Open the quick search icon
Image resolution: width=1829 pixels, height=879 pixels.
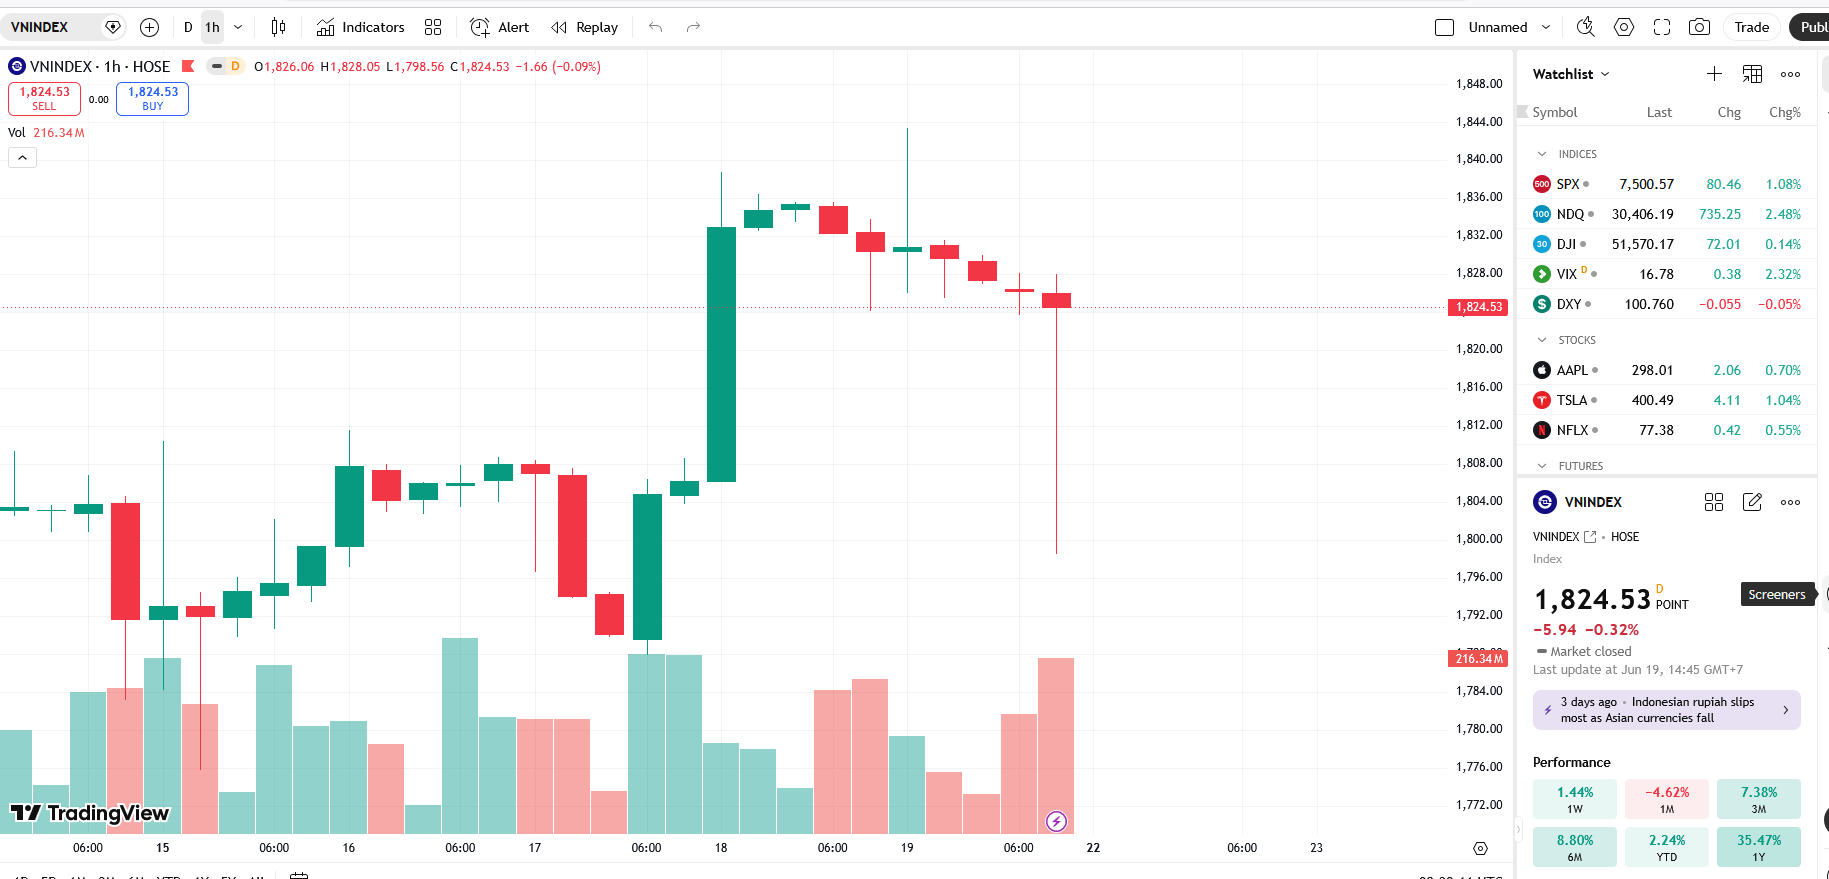[x=1586, y=27]
